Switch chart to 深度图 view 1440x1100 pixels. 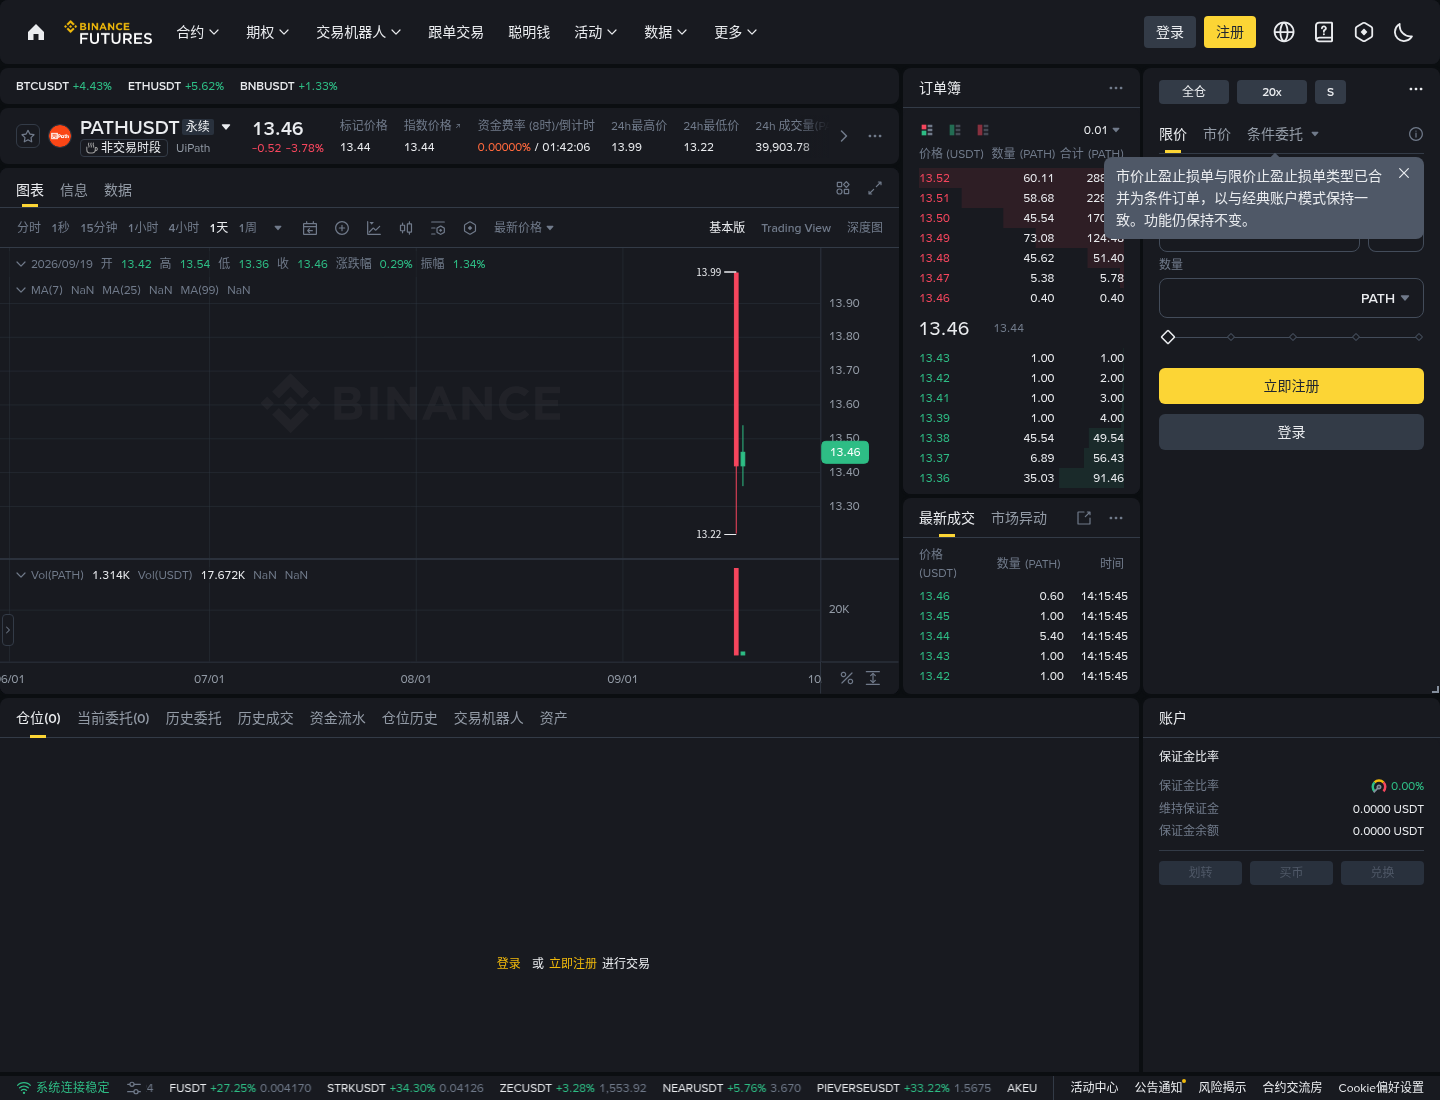[x=865, y=228]
